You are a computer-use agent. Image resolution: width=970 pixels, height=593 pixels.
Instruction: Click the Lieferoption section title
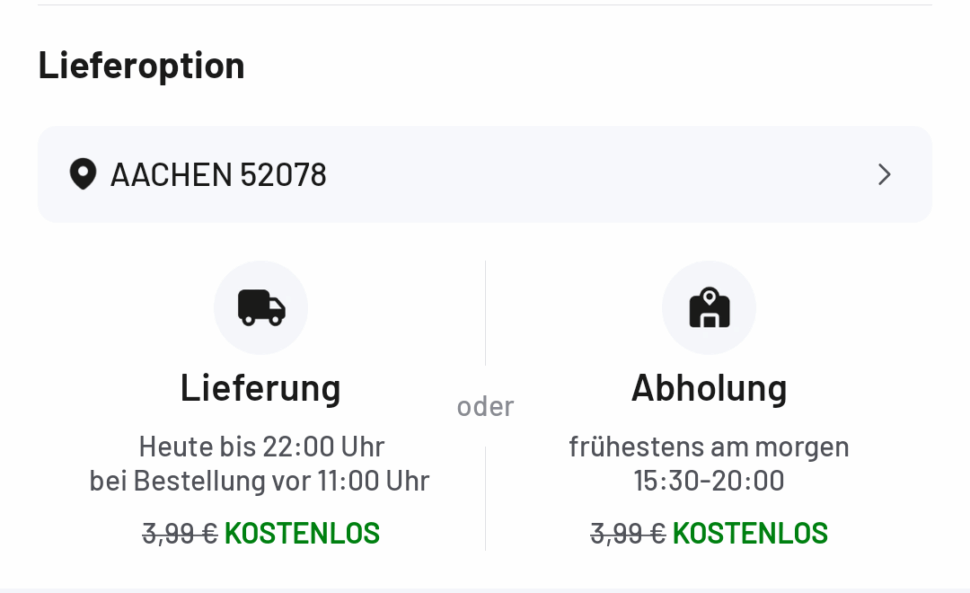[141, 66]
